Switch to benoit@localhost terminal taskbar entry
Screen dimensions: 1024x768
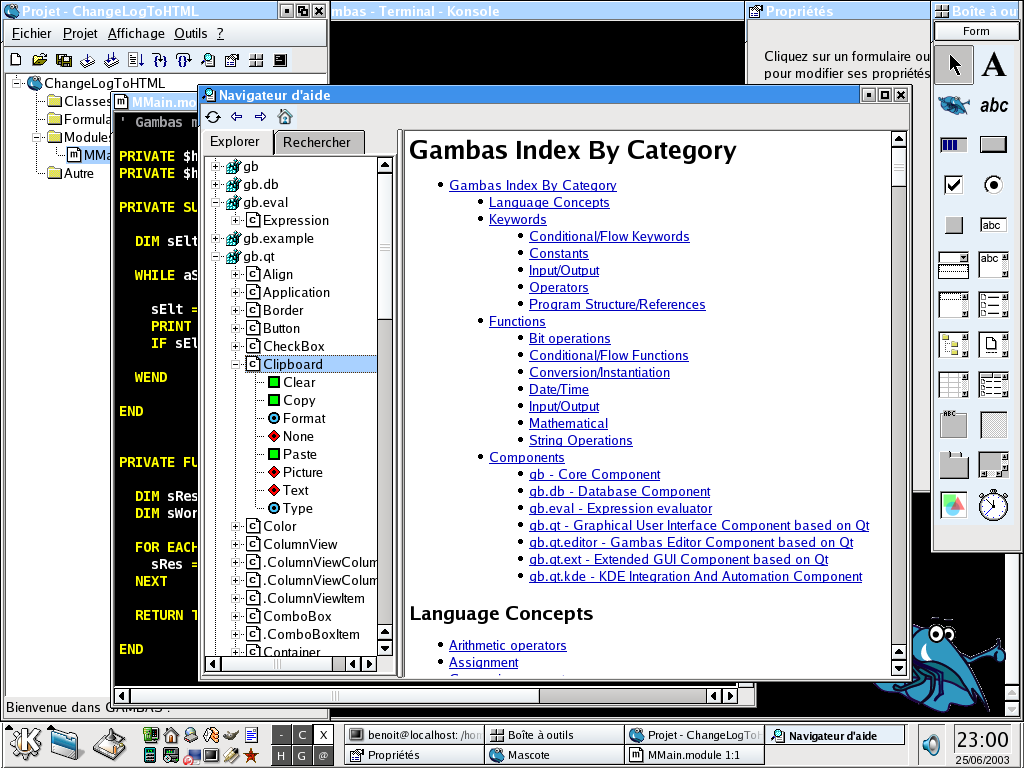[415, 735]
